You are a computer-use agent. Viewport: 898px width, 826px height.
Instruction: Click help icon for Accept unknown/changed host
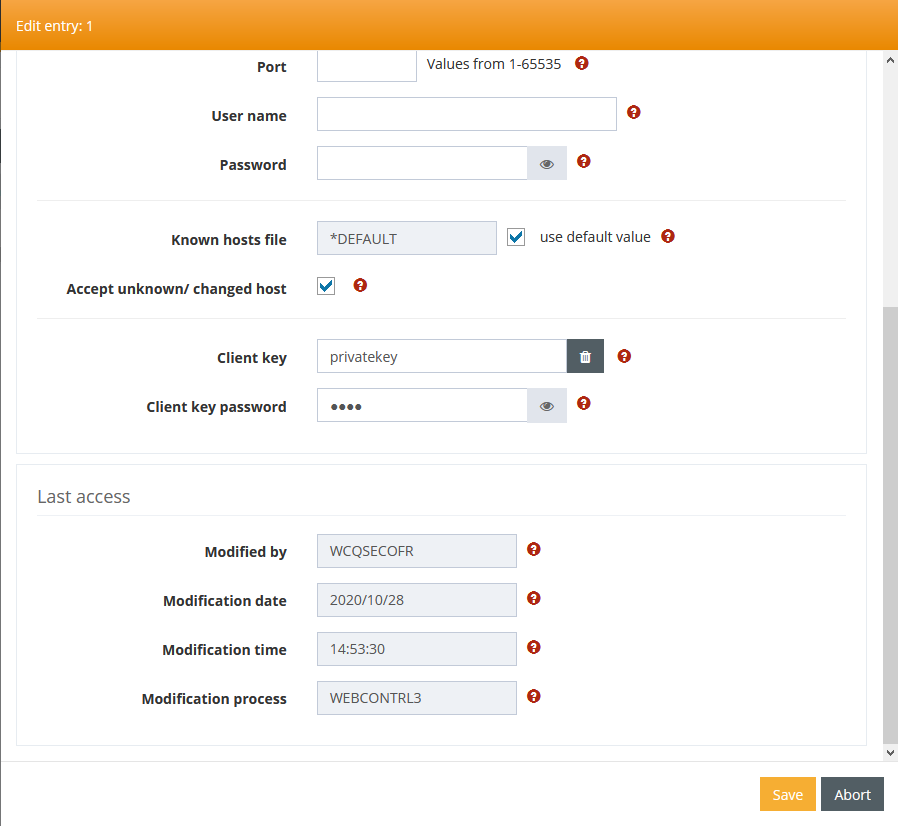360,286
